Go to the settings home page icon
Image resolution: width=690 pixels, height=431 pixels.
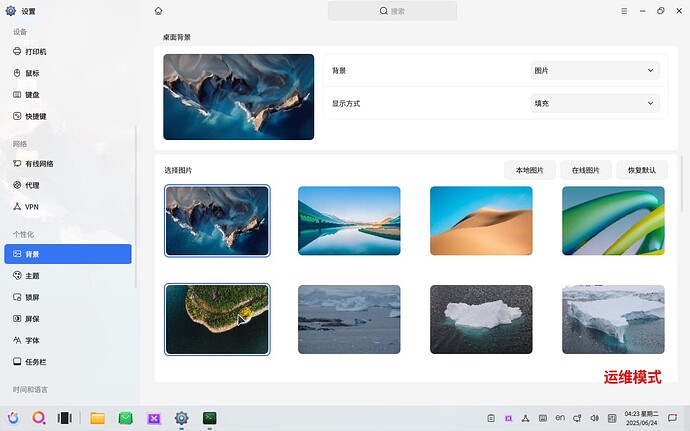click(x=158, y=11)
